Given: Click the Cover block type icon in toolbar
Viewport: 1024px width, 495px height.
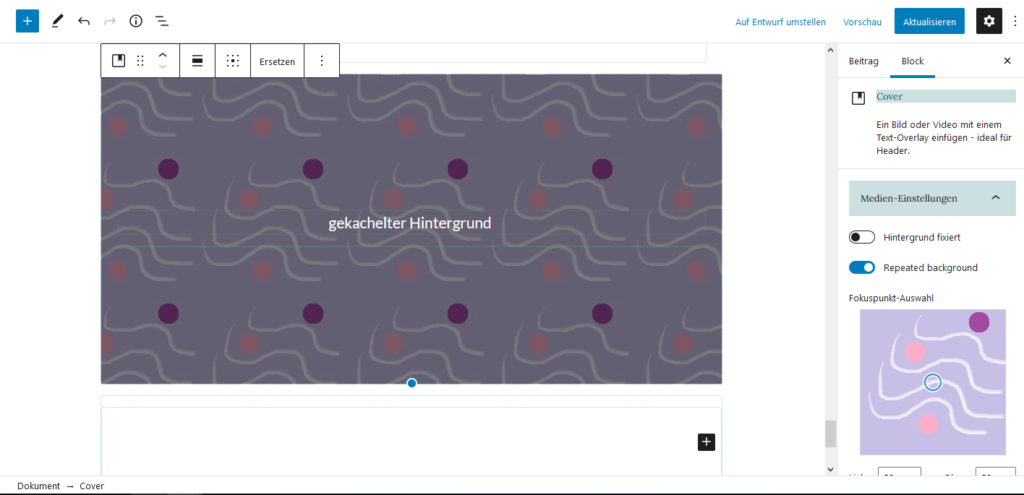Looking at the screenshot, I should pyautogui.click(x=118, y=61).
